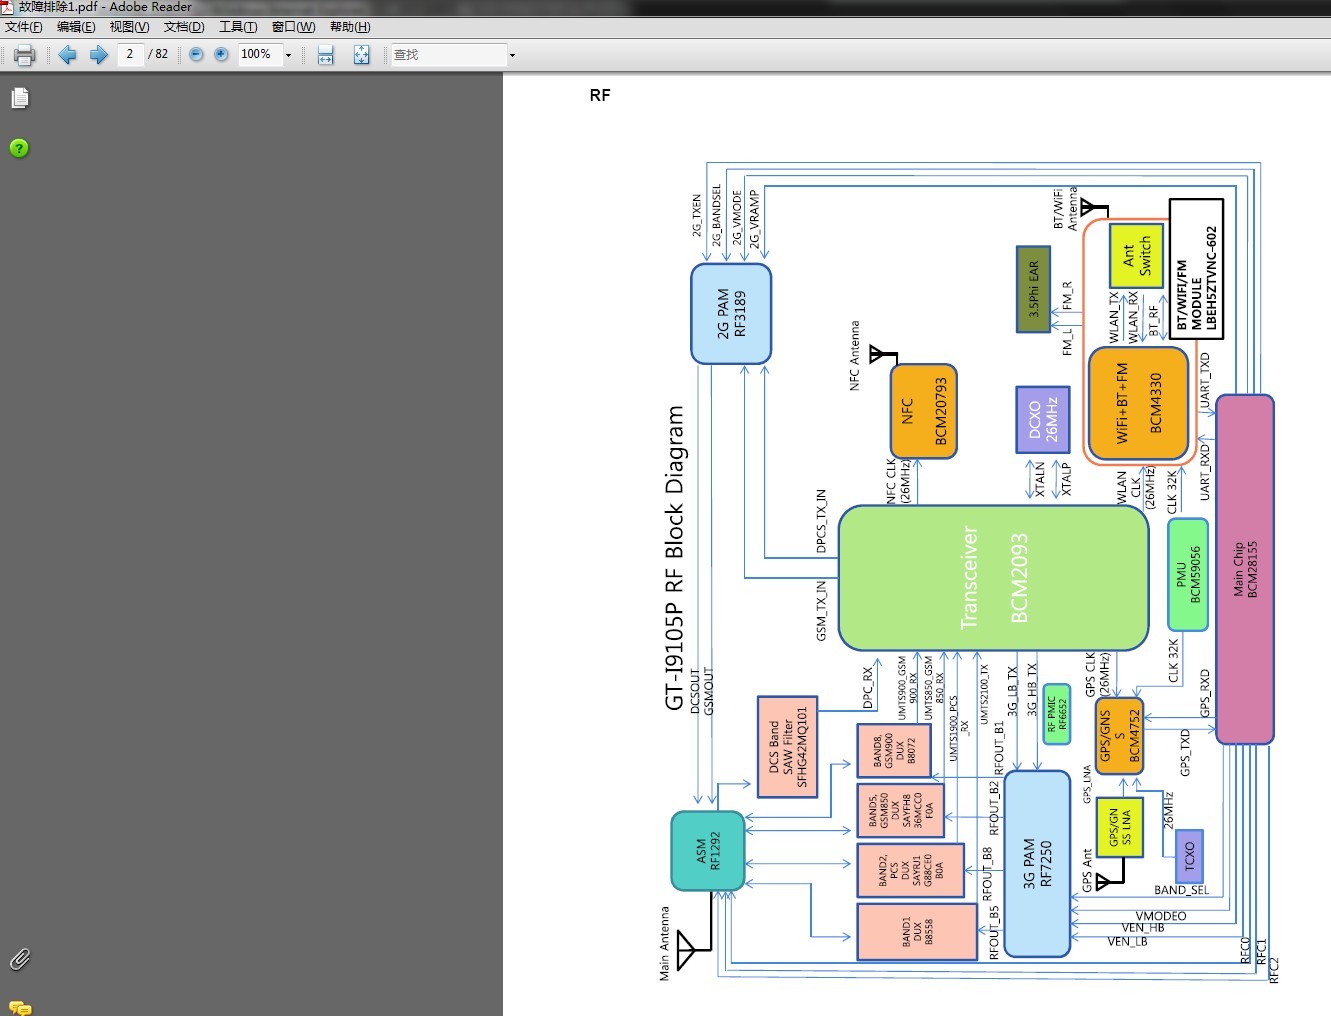This screenshot has width=1331, height=1016.
Task: Open the 编辑(E) menu
Action: point(76,27)
